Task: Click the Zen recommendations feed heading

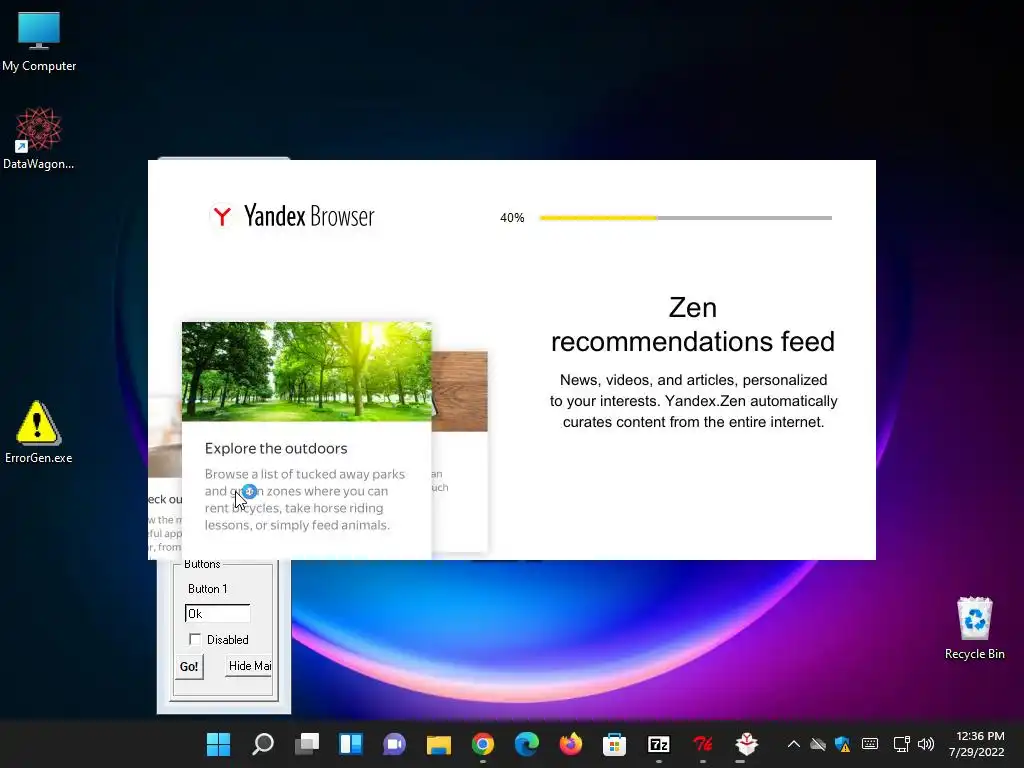Action: click(693, 325)
